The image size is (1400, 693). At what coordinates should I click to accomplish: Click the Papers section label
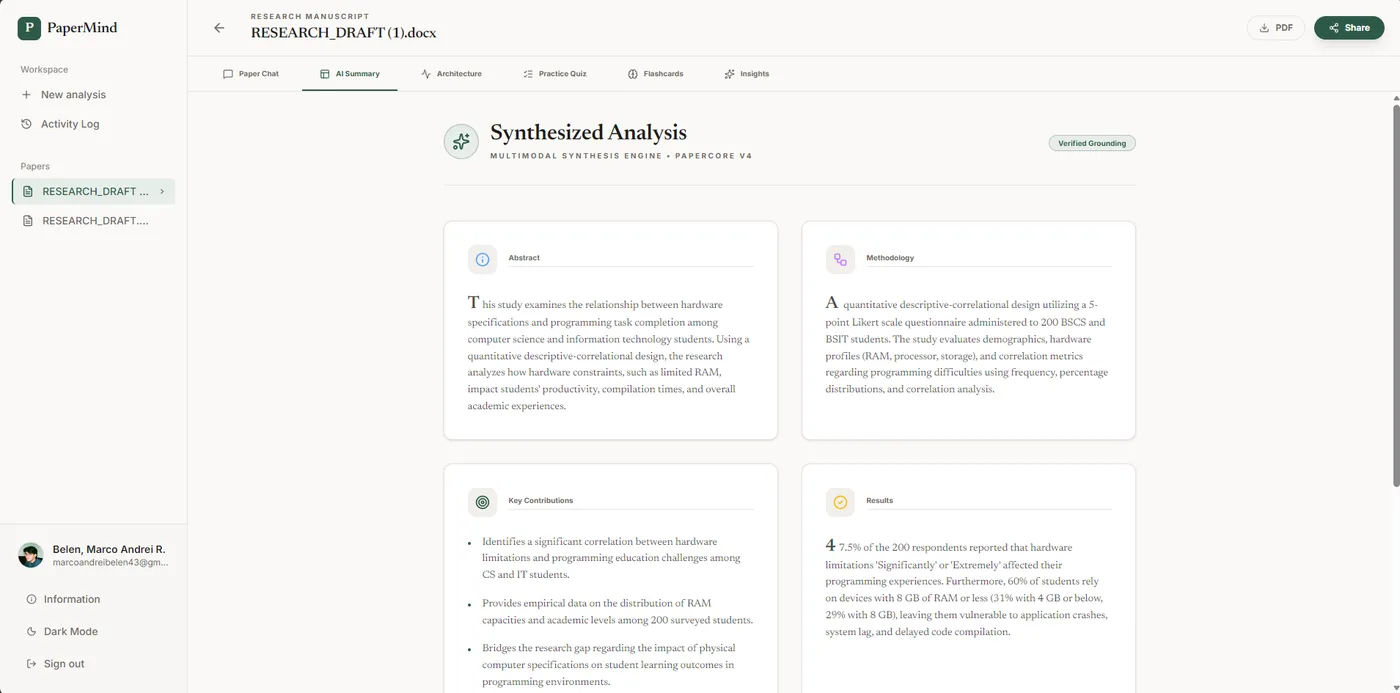point(35,167)
